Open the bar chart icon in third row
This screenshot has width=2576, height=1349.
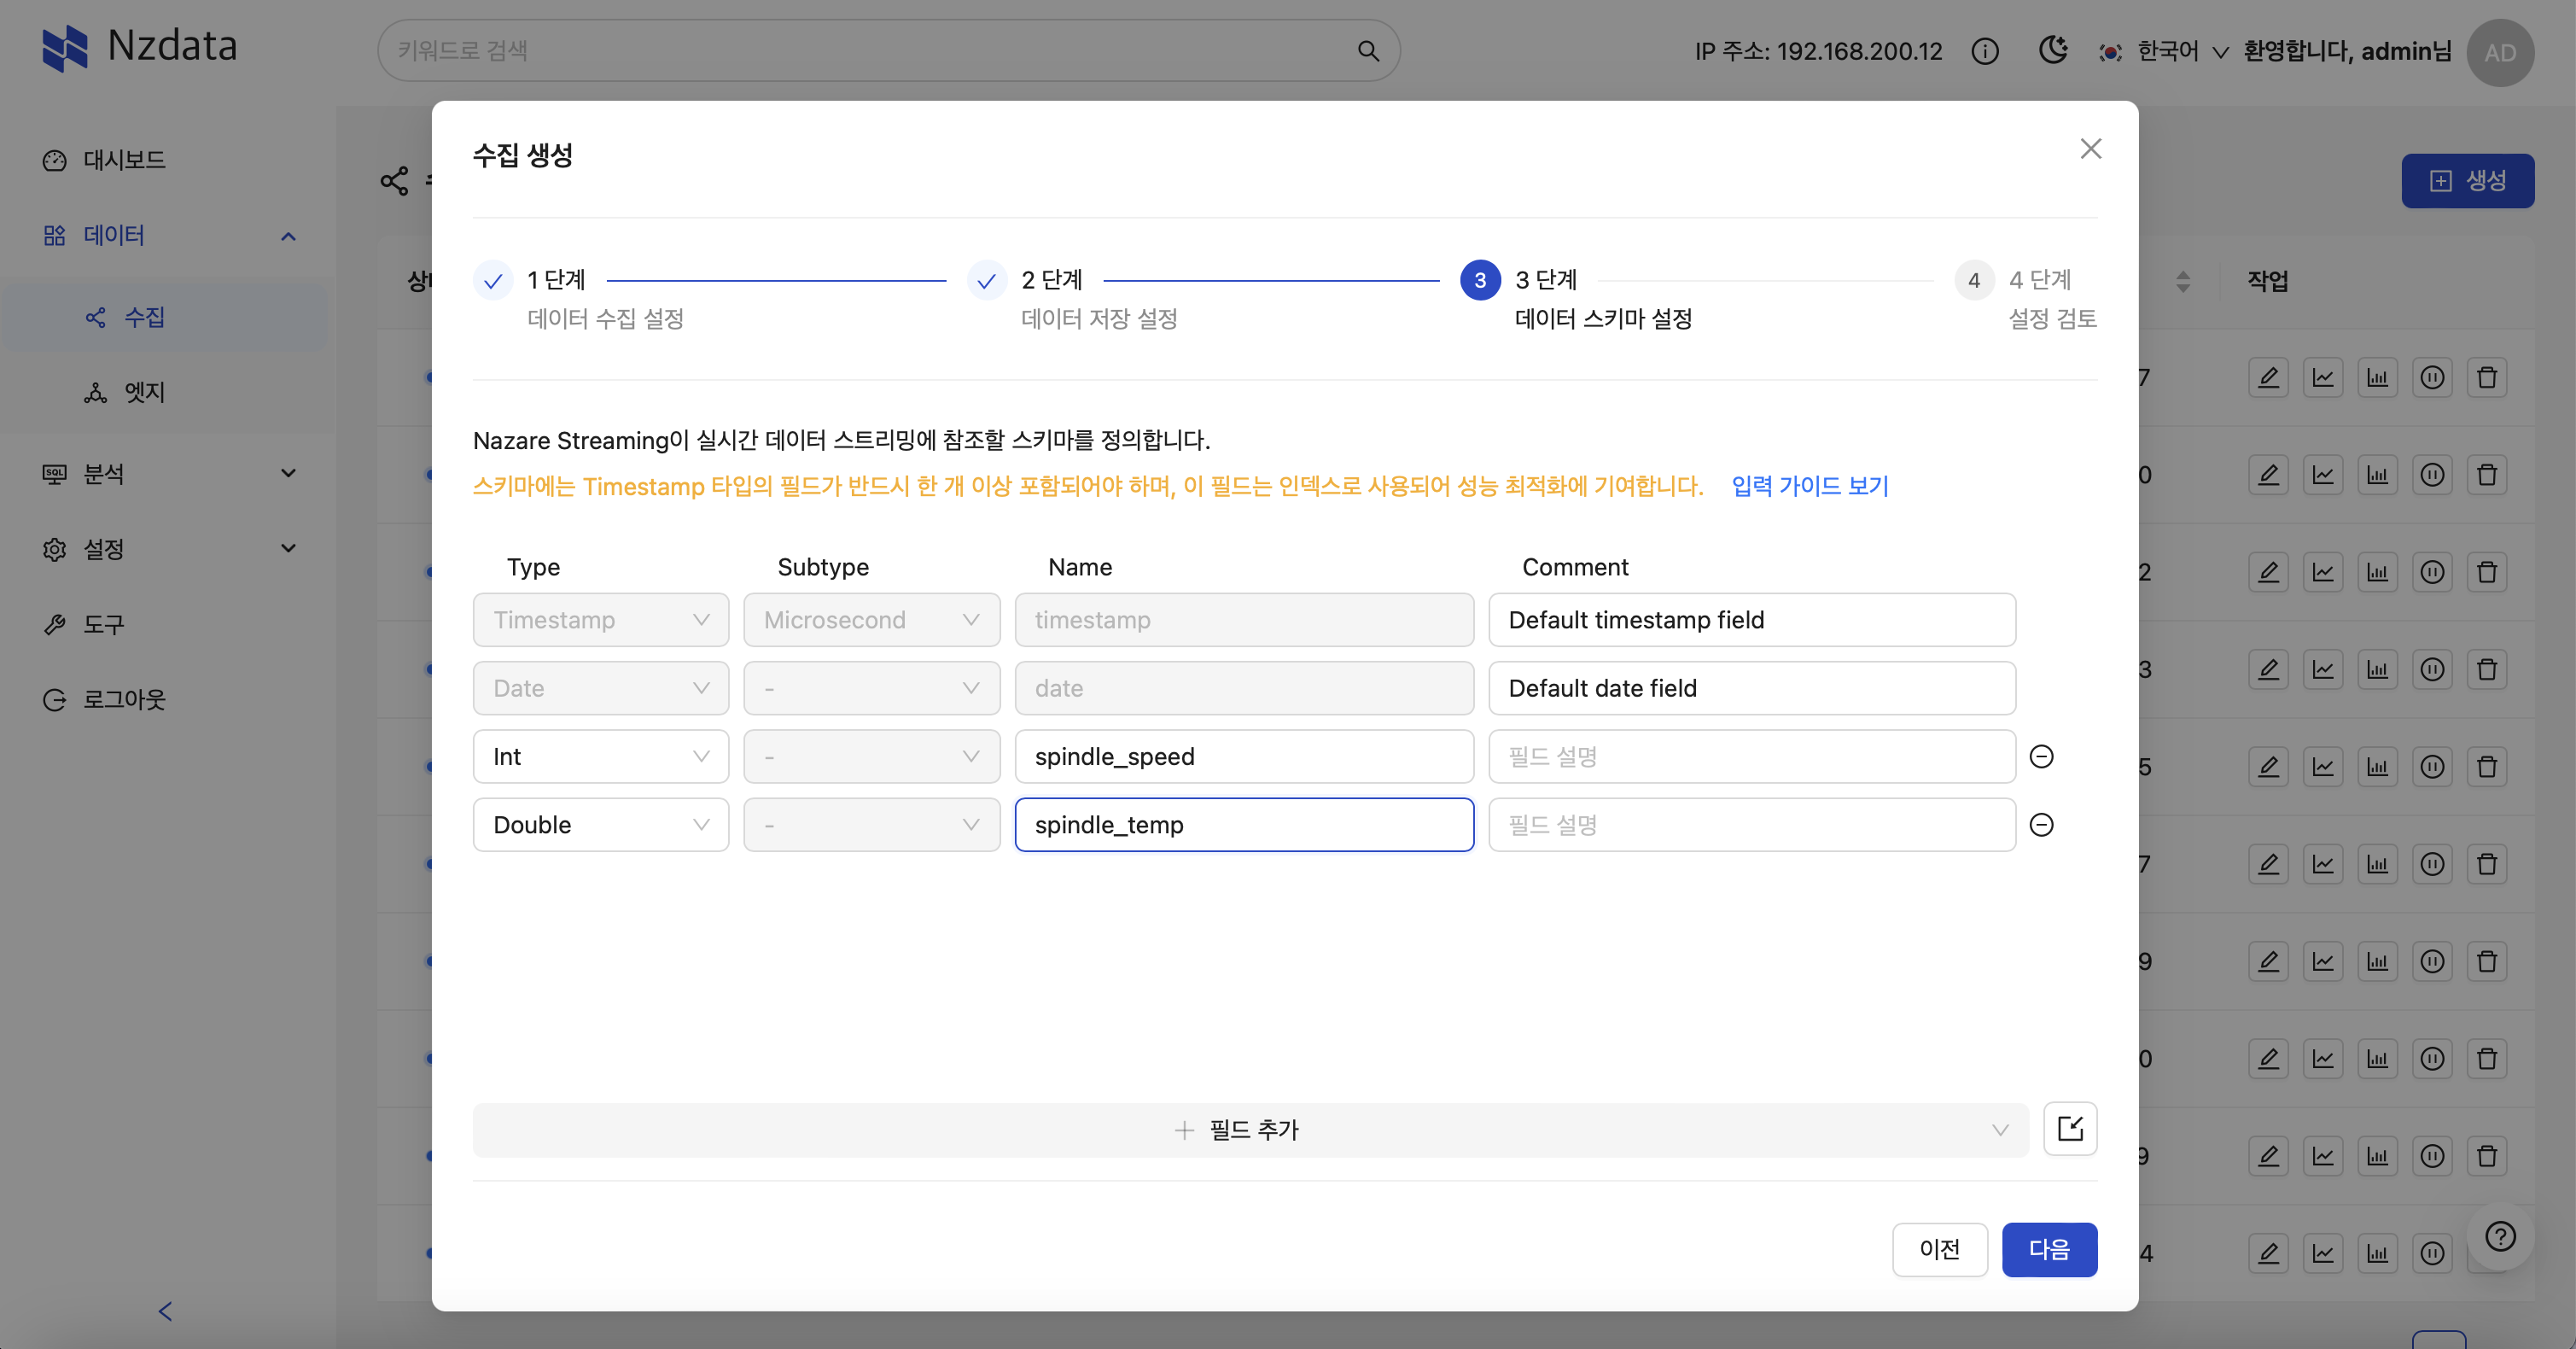(x=2378, y=572)
